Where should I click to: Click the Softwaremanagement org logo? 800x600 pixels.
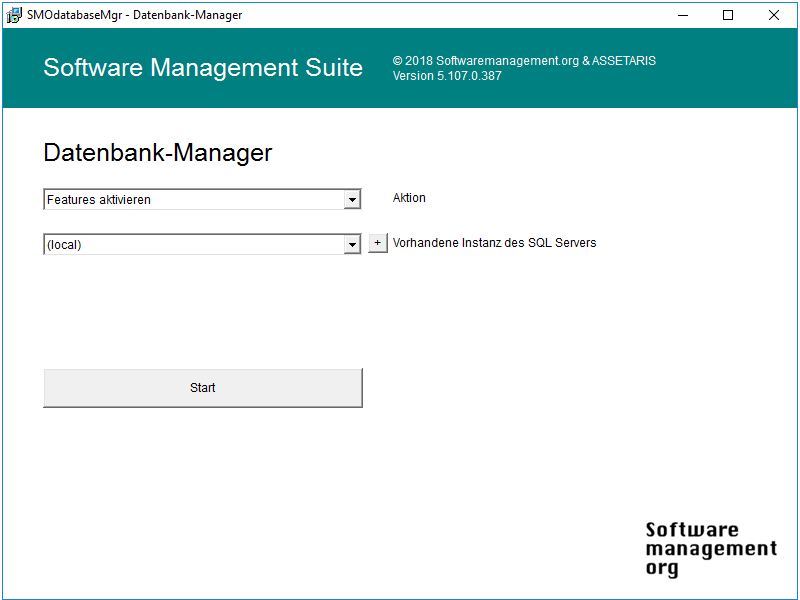point(710,549)
